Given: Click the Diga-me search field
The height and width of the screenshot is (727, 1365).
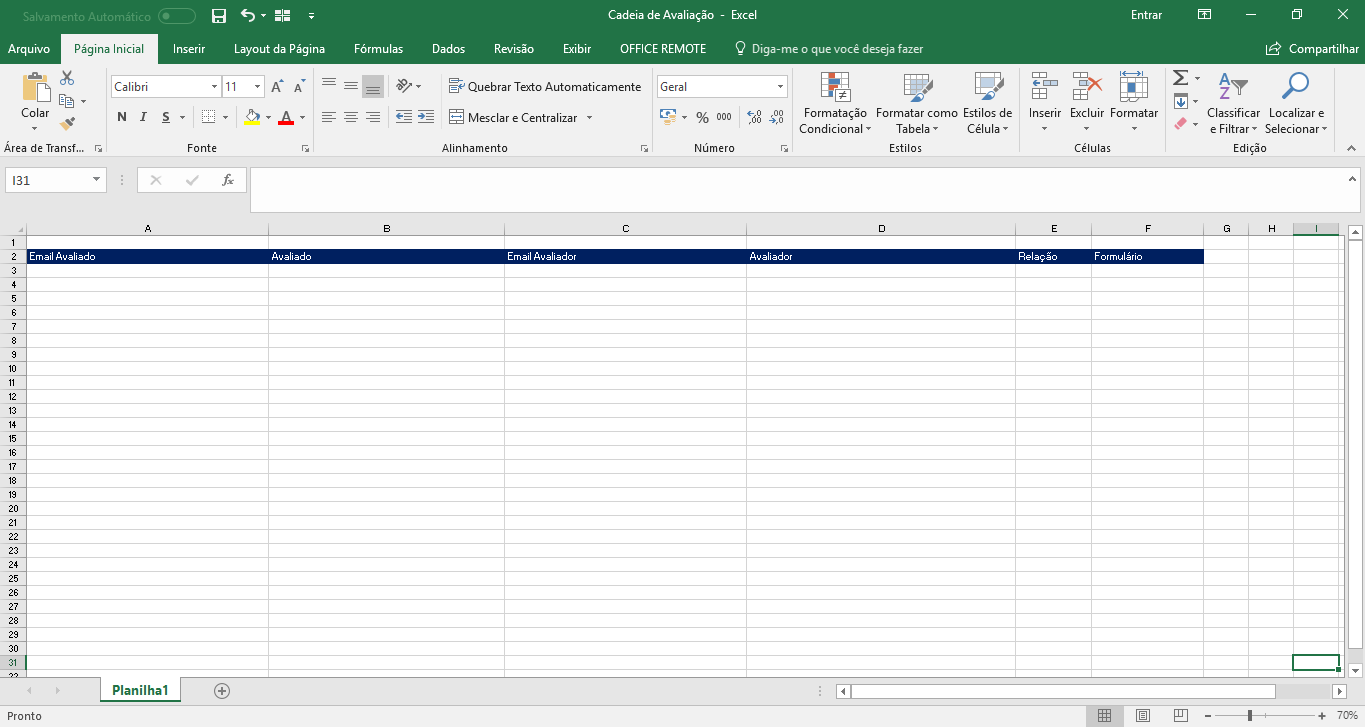Looking at the screenshot, I should point(829,49).
